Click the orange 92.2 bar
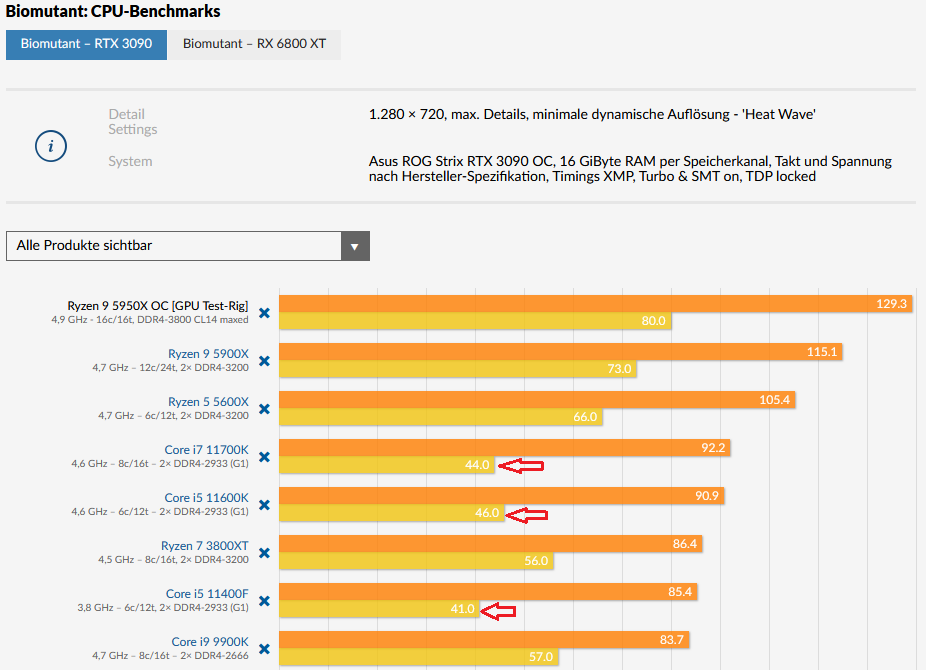This screenshot has width=926, height=670. (x=505, y=447)
